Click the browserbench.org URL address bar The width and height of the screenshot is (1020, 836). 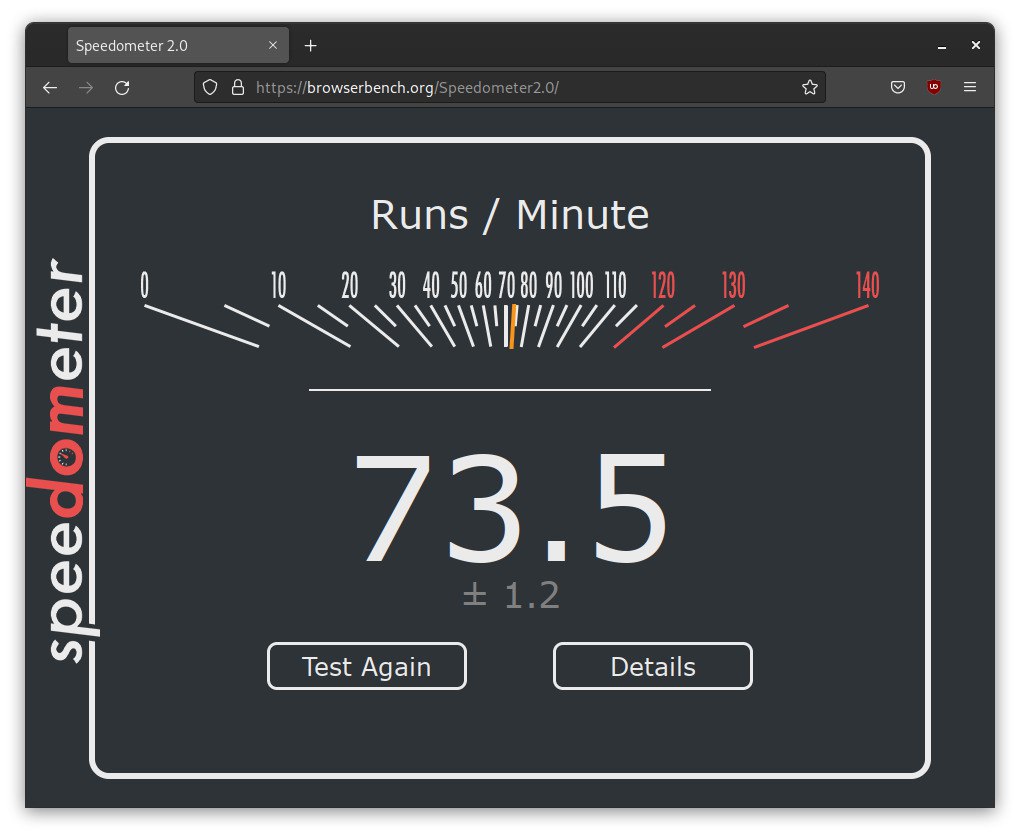point(510,87)
